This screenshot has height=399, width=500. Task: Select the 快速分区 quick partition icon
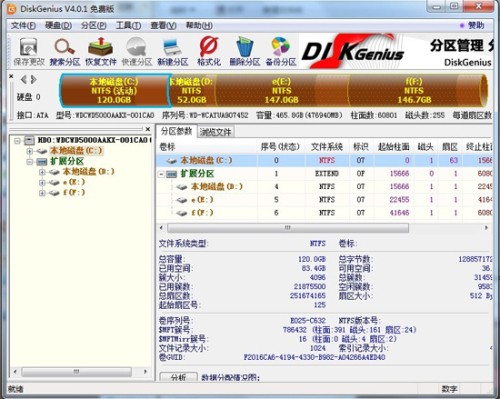click(x=137, y=51)
